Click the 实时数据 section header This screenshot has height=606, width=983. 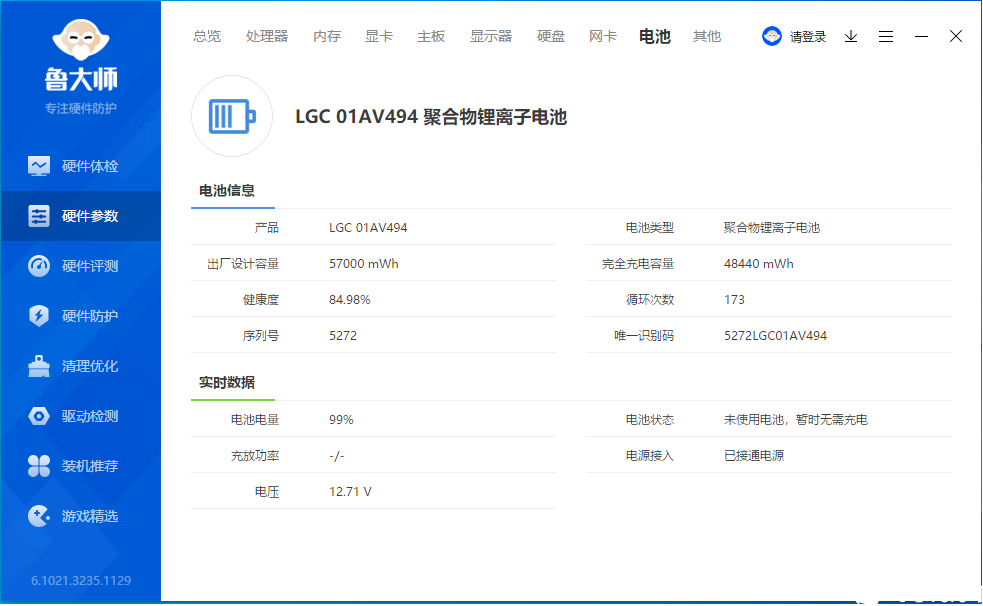pos(227,382)
